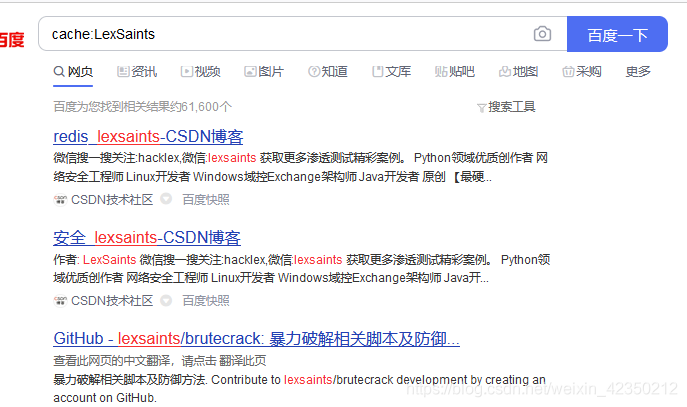
Task: Click the camera image-search icon
Action: tap(542, 34)
